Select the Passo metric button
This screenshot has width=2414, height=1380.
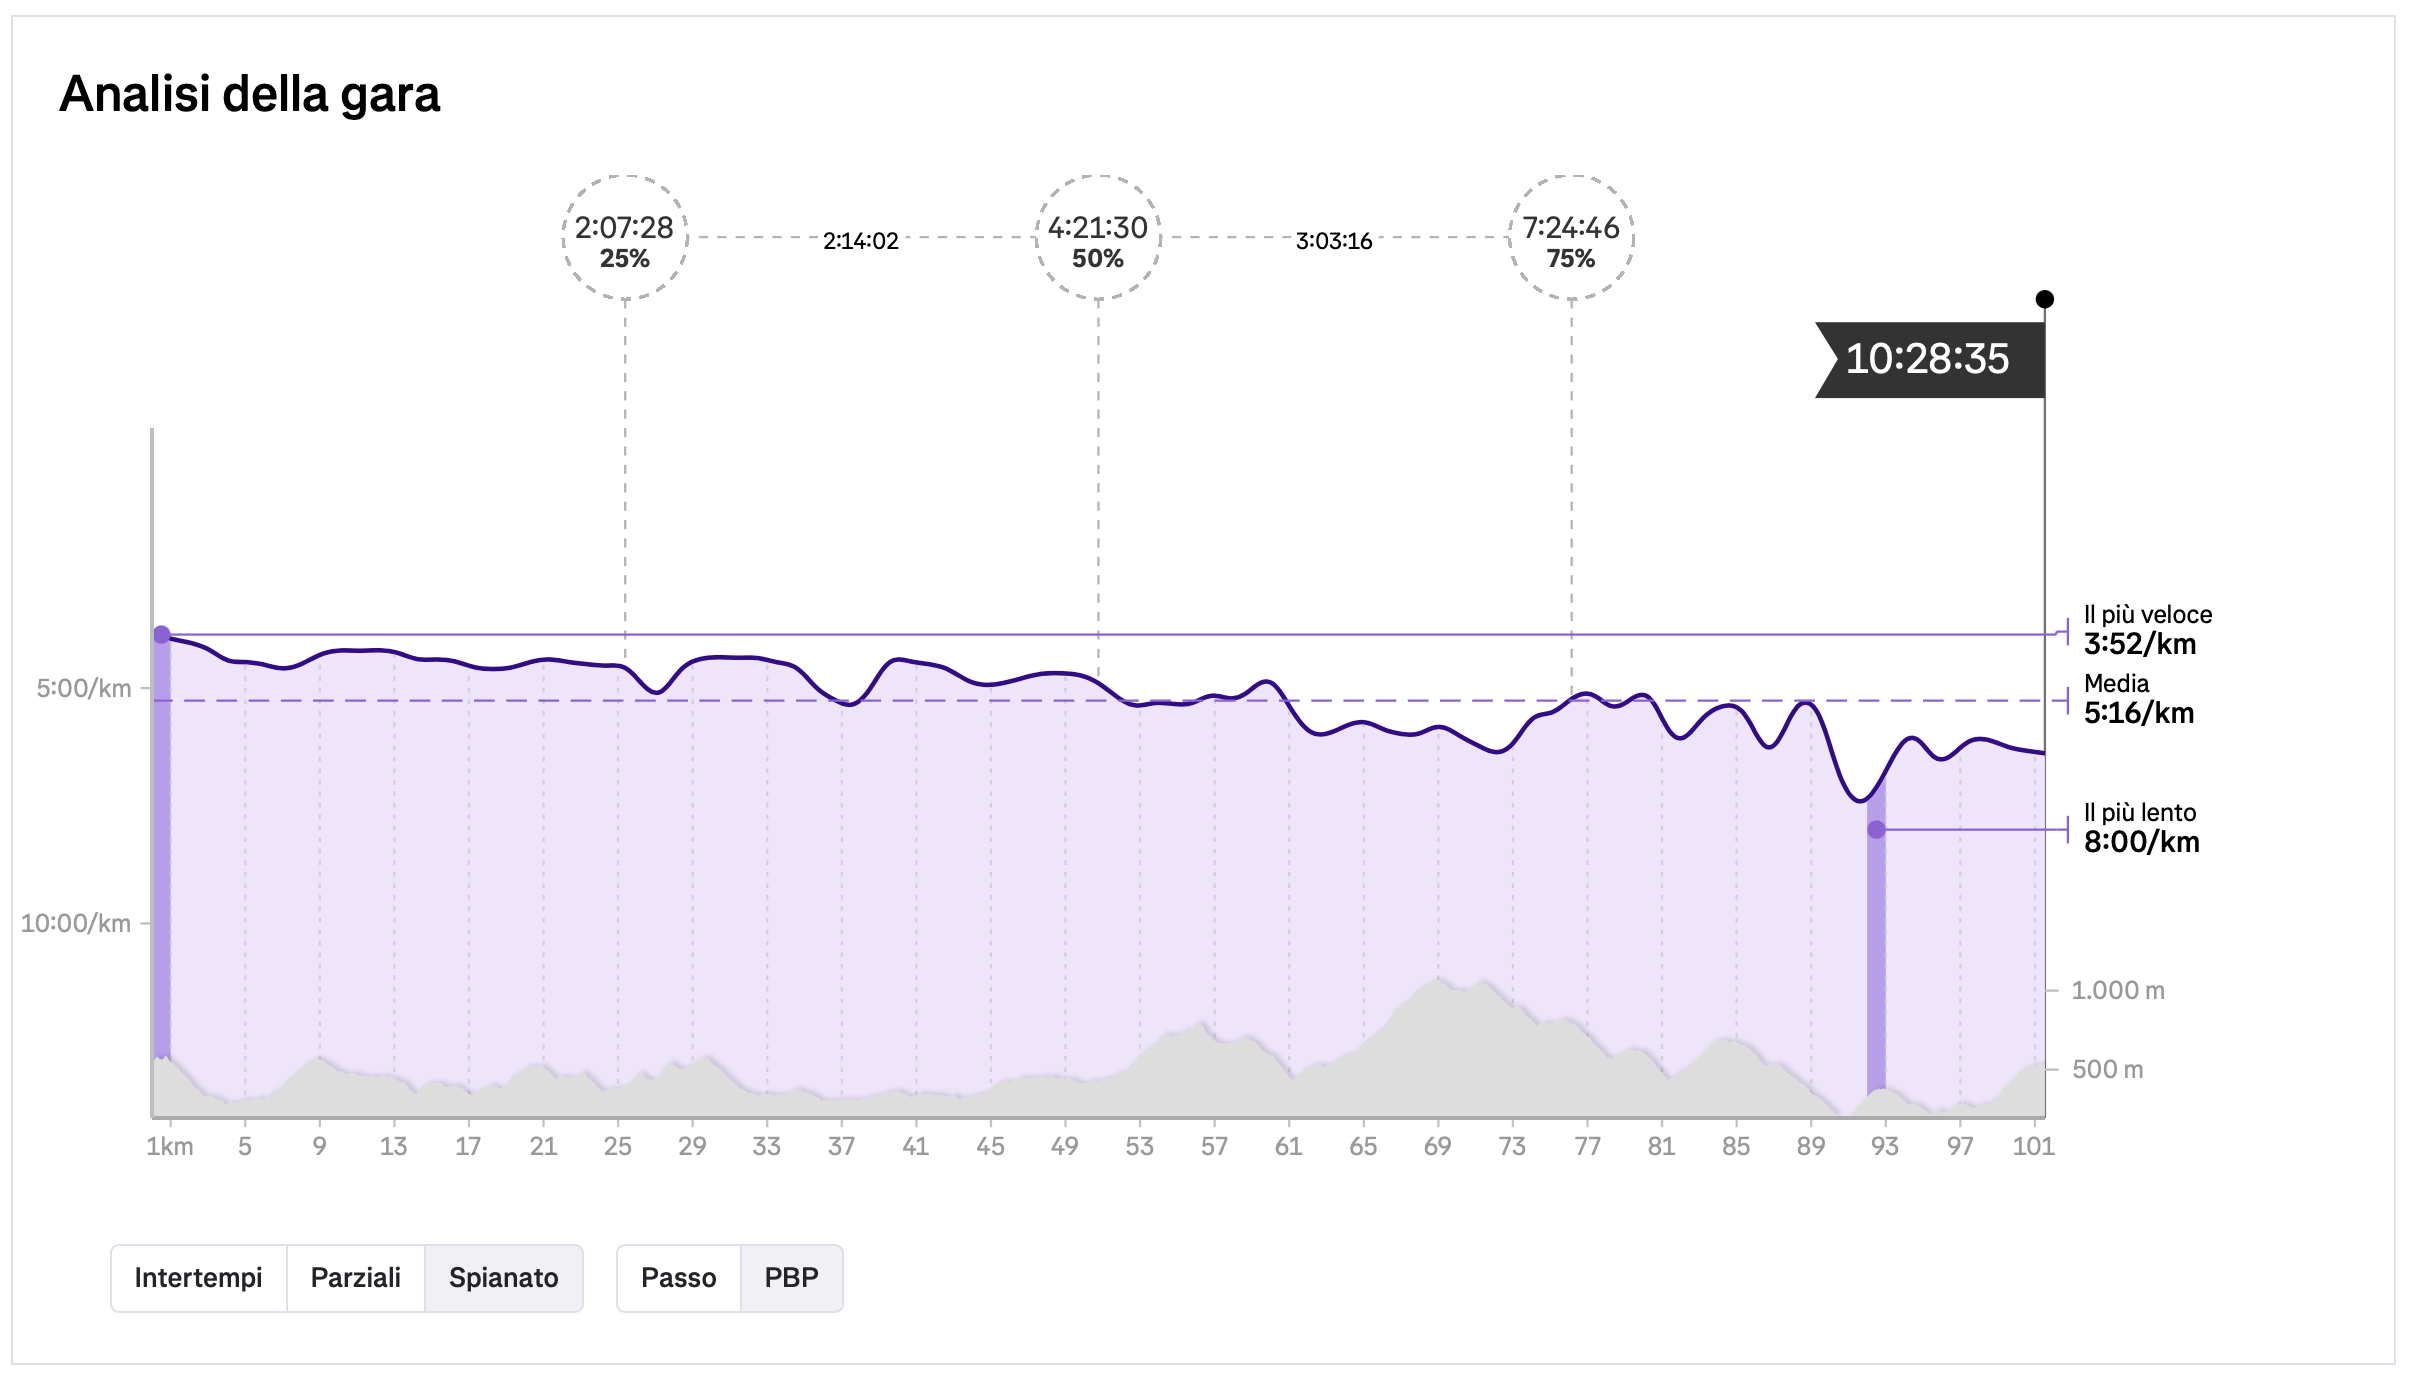pos(679,1278)
